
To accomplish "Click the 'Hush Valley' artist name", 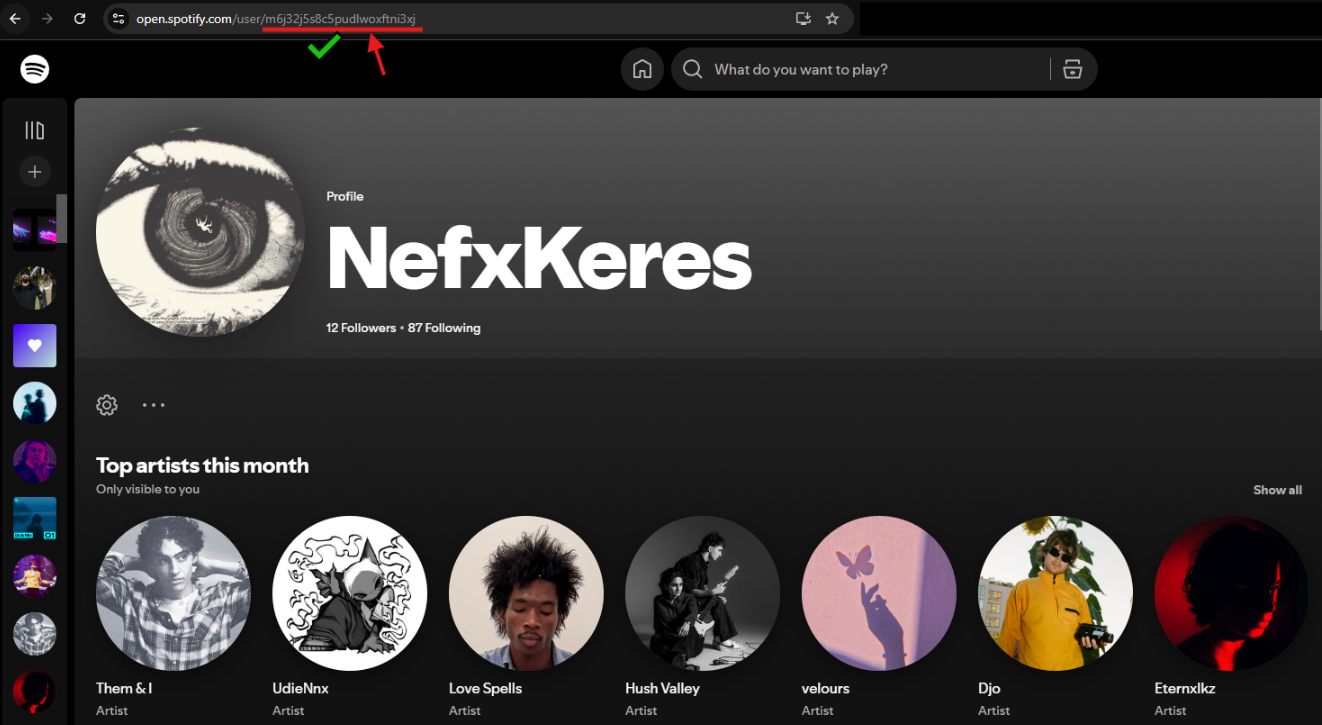I will pos(662,688).
